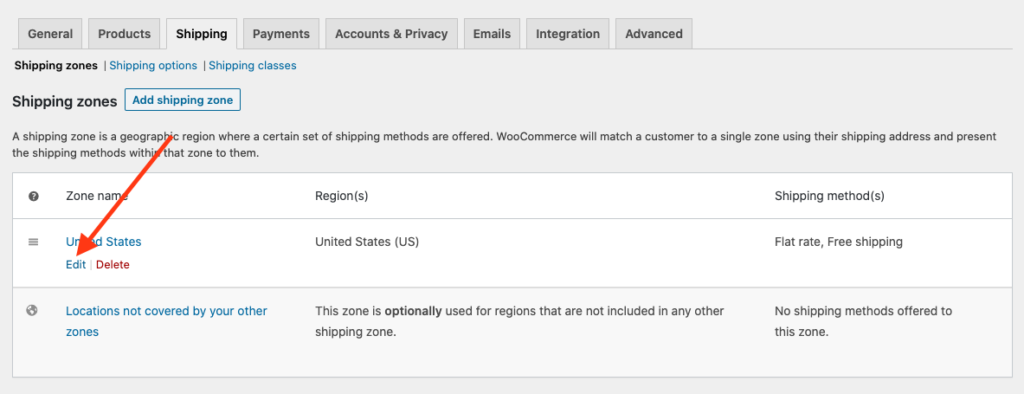1024x394 pixels.
Task: Open the Shipping options link
Action: click(153, 65)
